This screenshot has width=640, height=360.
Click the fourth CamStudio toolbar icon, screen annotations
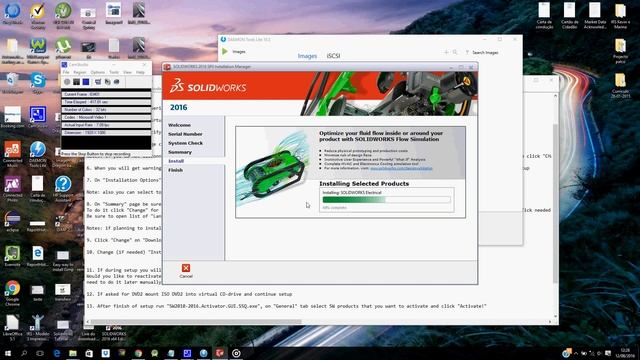(98, 82)
